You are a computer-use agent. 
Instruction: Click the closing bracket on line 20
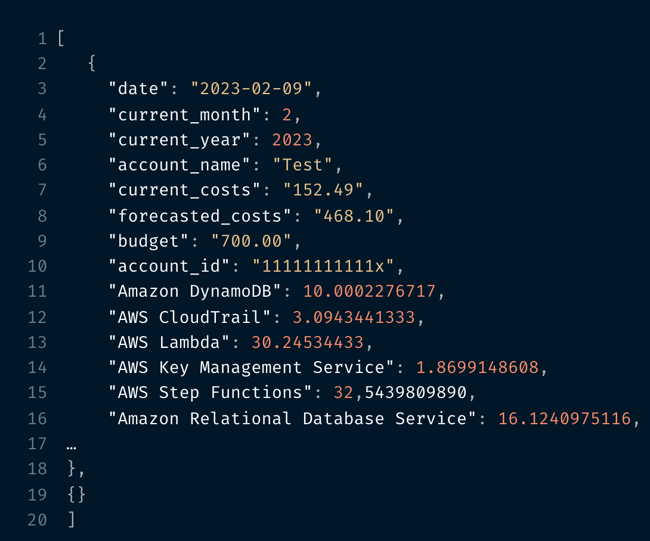(72, 519)
